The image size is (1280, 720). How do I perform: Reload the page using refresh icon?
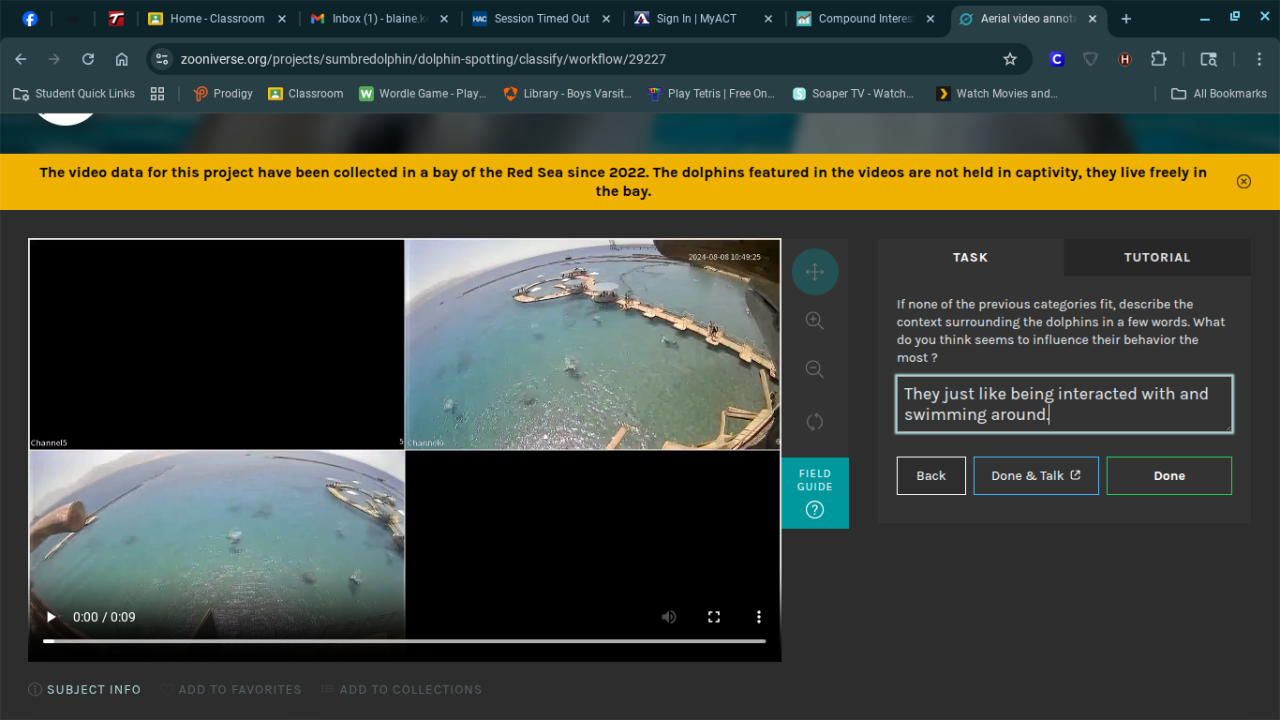[88, 59]
